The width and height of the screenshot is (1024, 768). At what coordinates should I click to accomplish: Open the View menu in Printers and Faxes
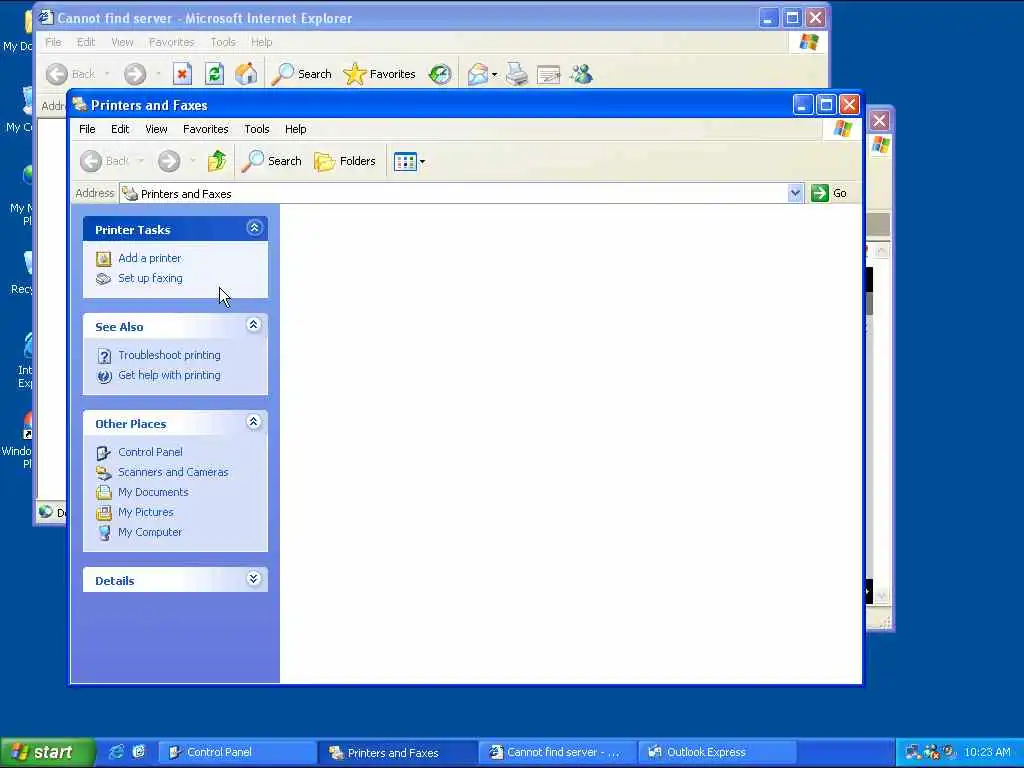[x=156, y=129]
